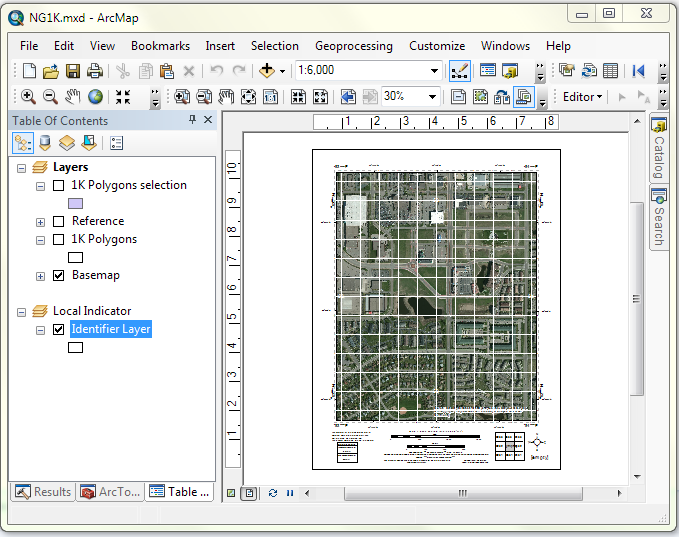This screenshot has width=679, height=537.
Task: Collapse the Layers data frame
Action: click(21, 168)
